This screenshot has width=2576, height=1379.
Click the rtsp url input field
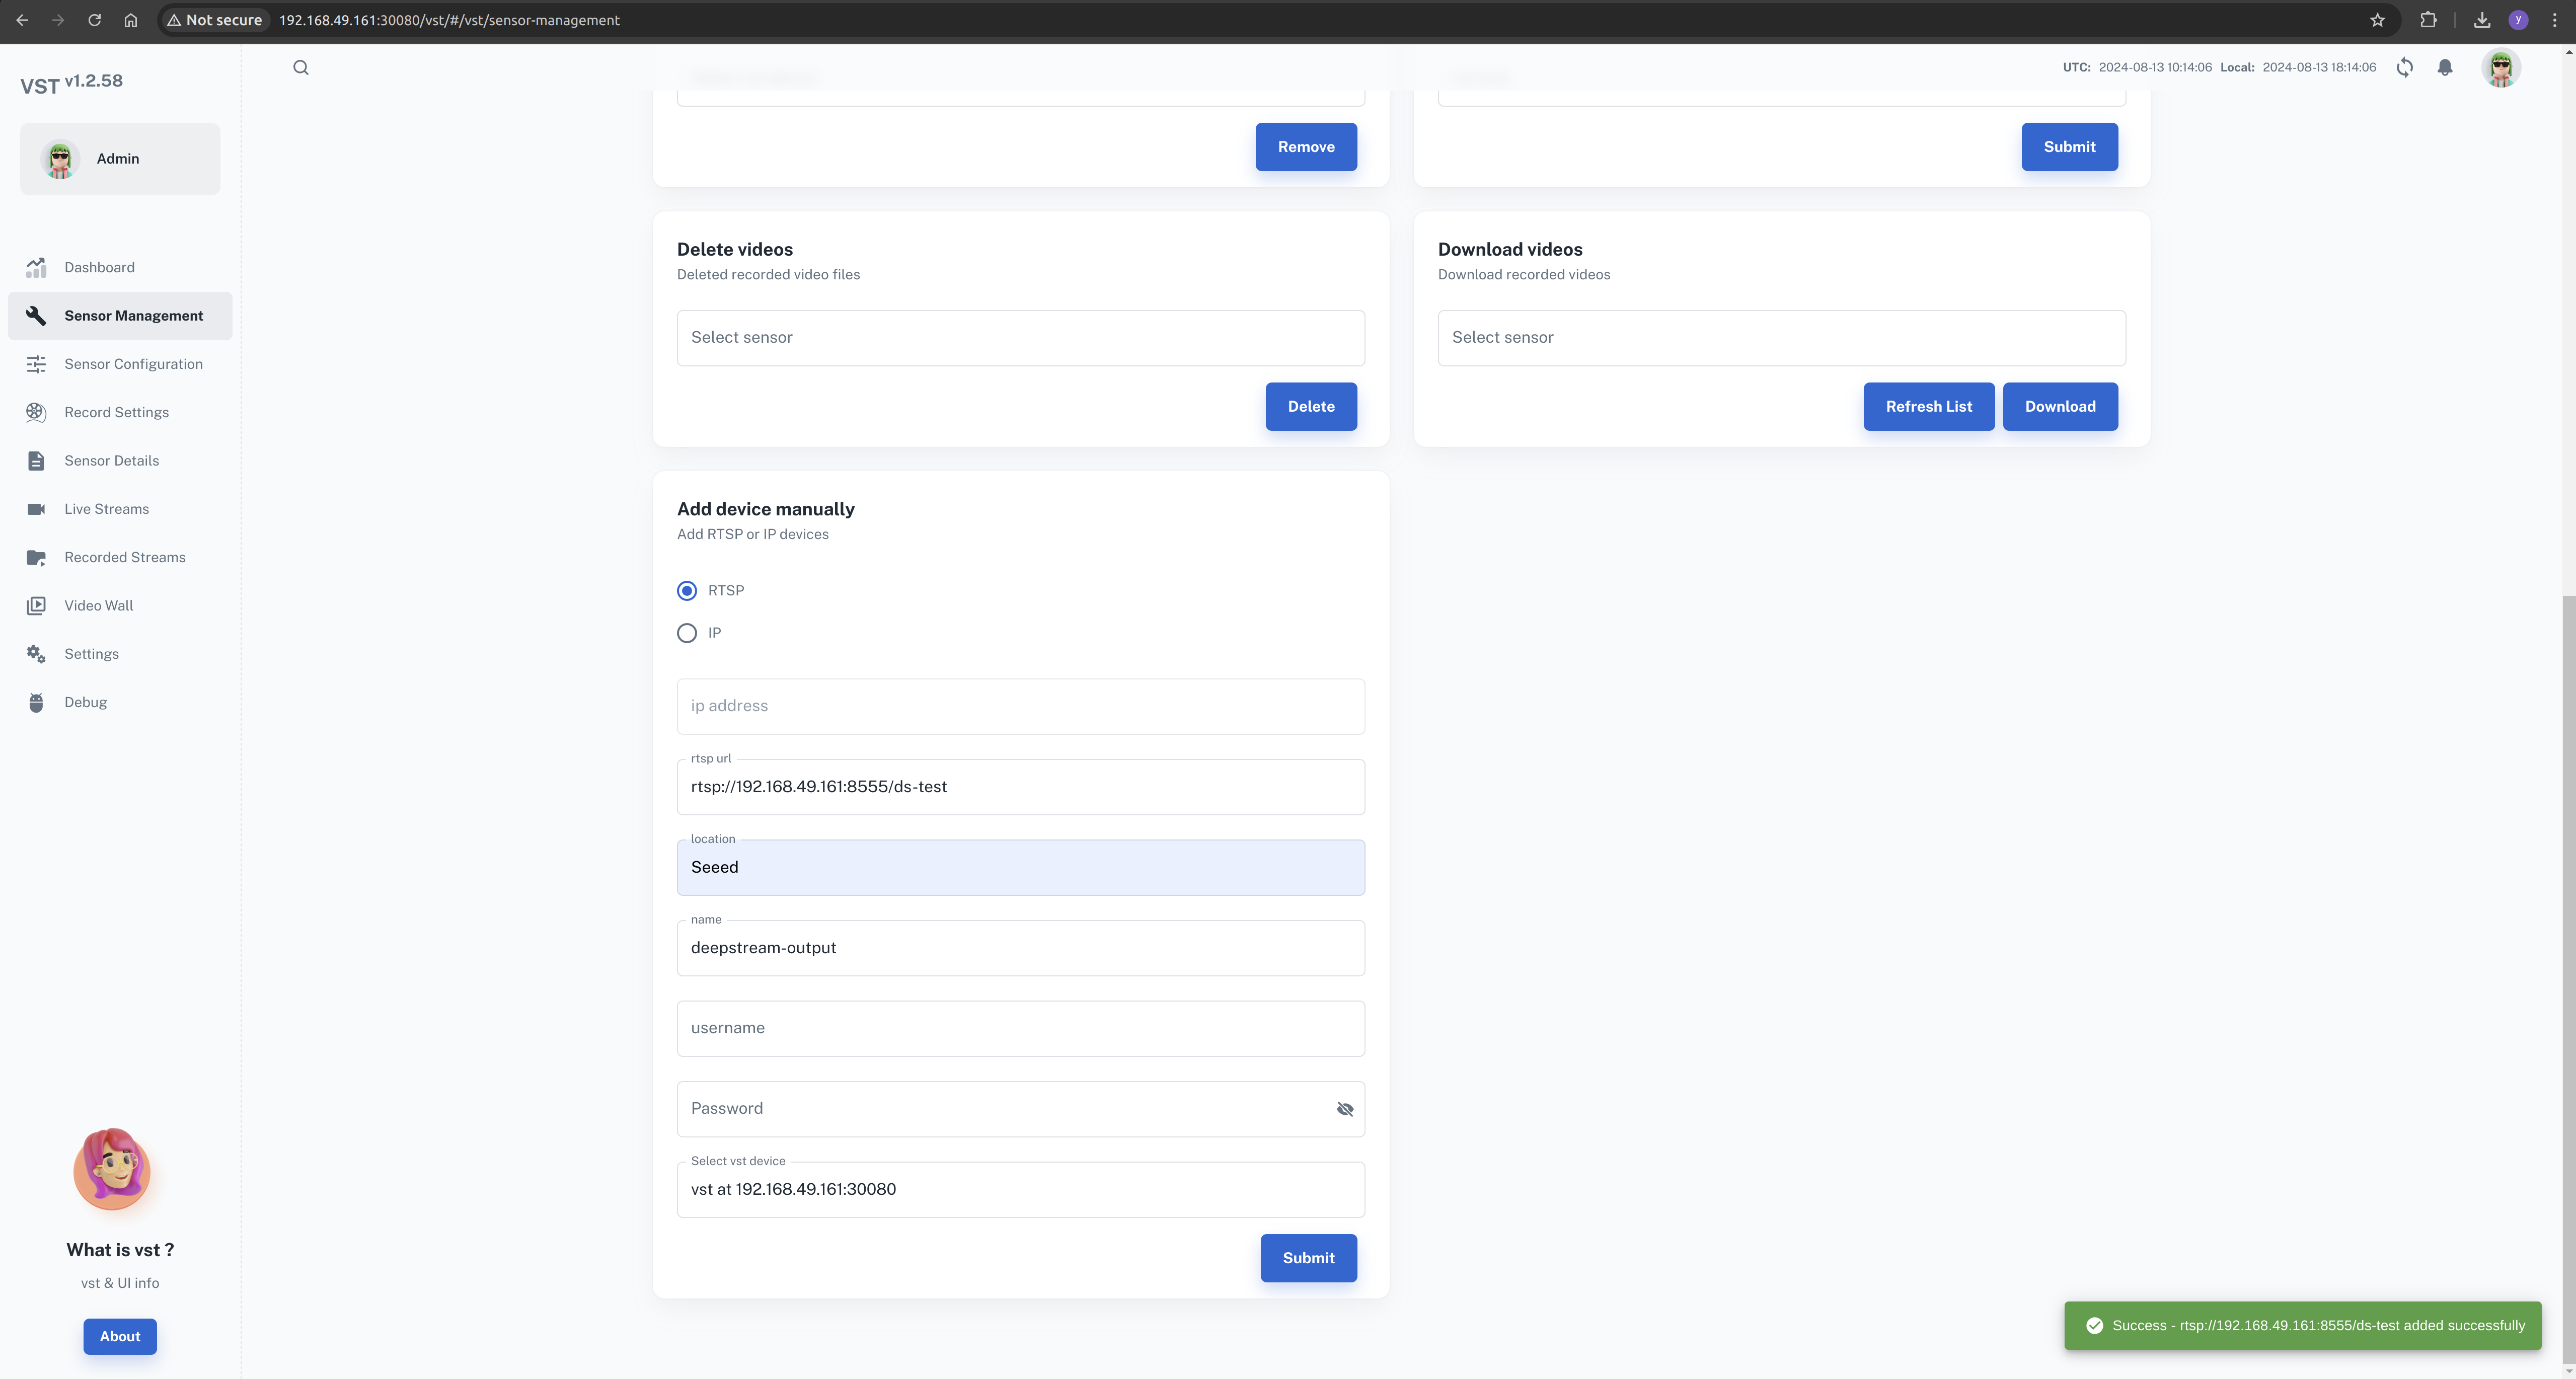click(1021, 787)
